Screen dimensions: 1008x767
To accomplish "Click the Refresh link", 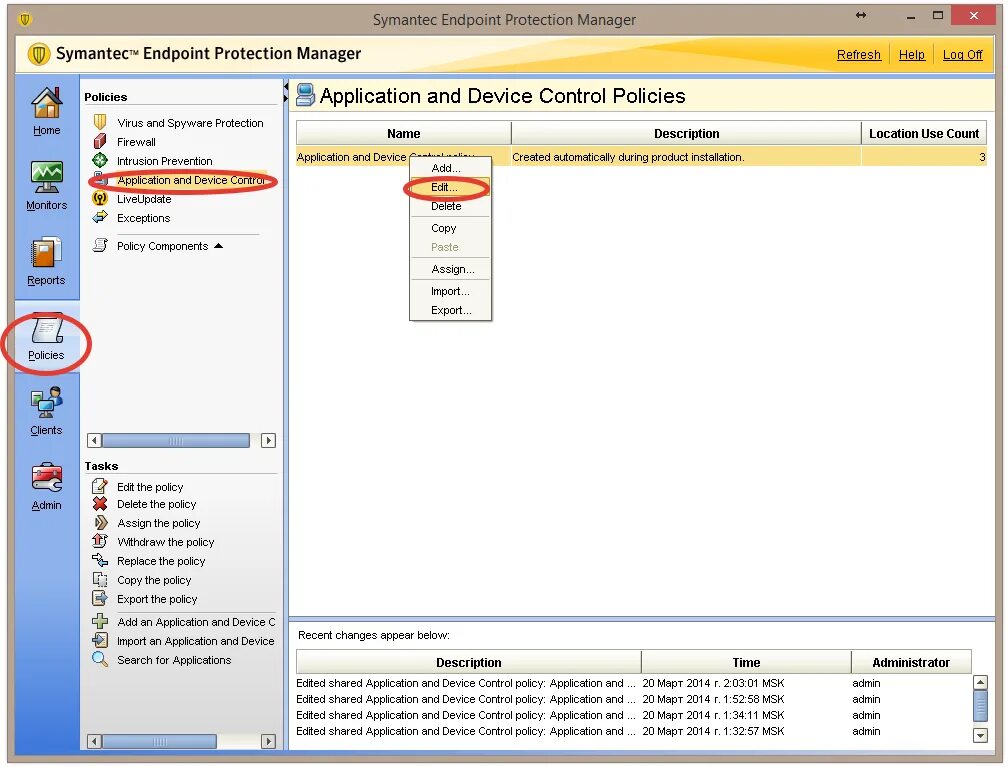I will 858,55.
